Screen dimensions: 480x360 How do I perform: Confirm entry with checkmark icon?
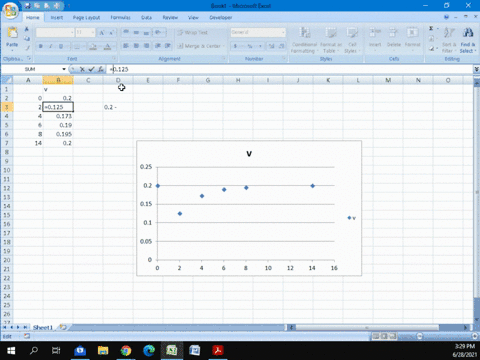pos(91,69)
